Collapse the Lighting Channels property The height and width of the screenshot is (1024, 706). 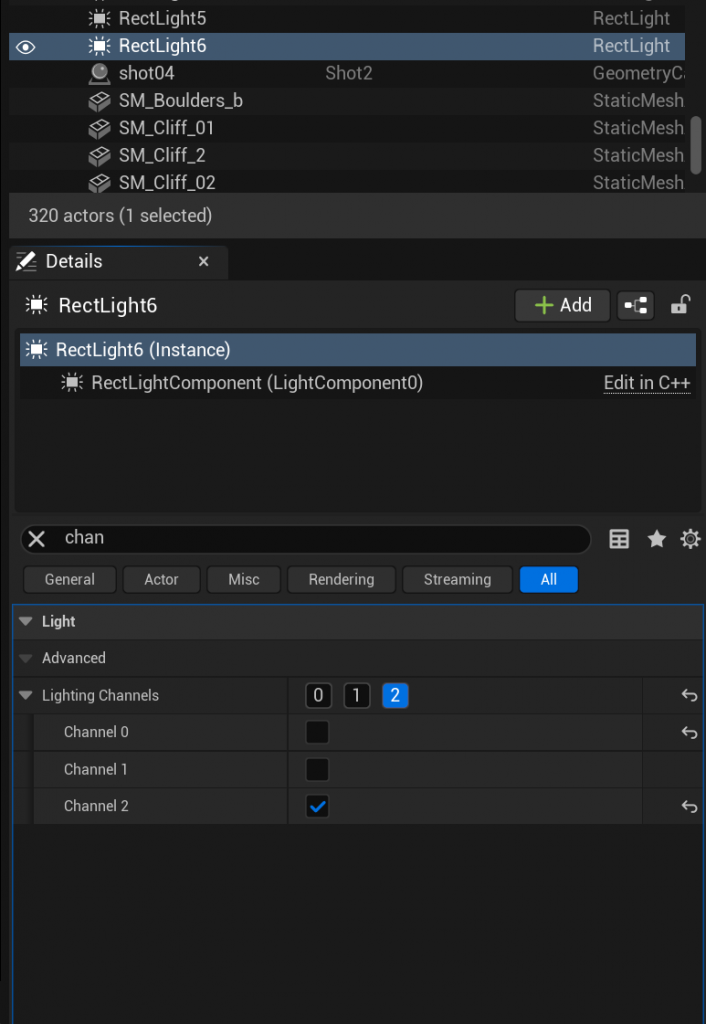tap(25, 696)
